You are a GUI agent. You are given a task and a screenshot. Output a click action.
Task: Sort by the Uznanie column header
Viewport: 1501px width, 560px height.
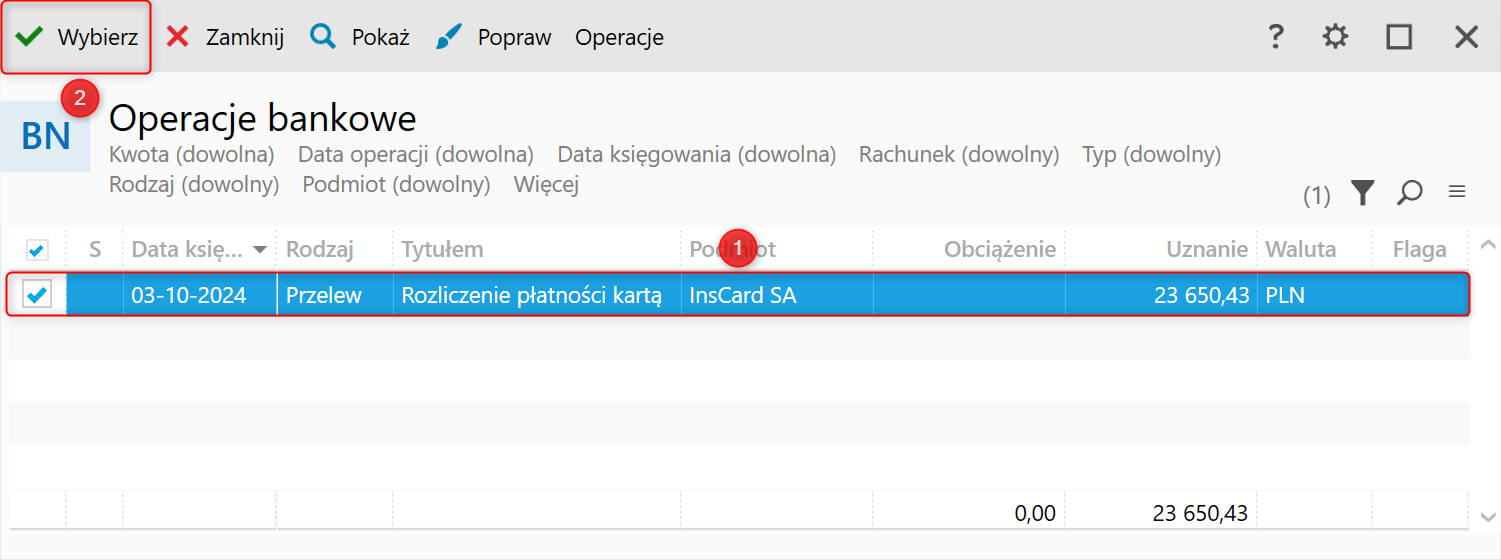point(1207,250)
